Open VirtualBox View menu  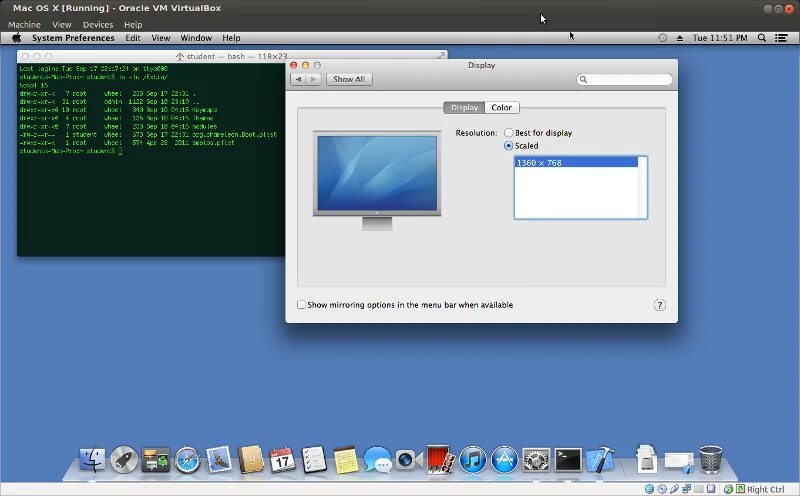(62, 24)
